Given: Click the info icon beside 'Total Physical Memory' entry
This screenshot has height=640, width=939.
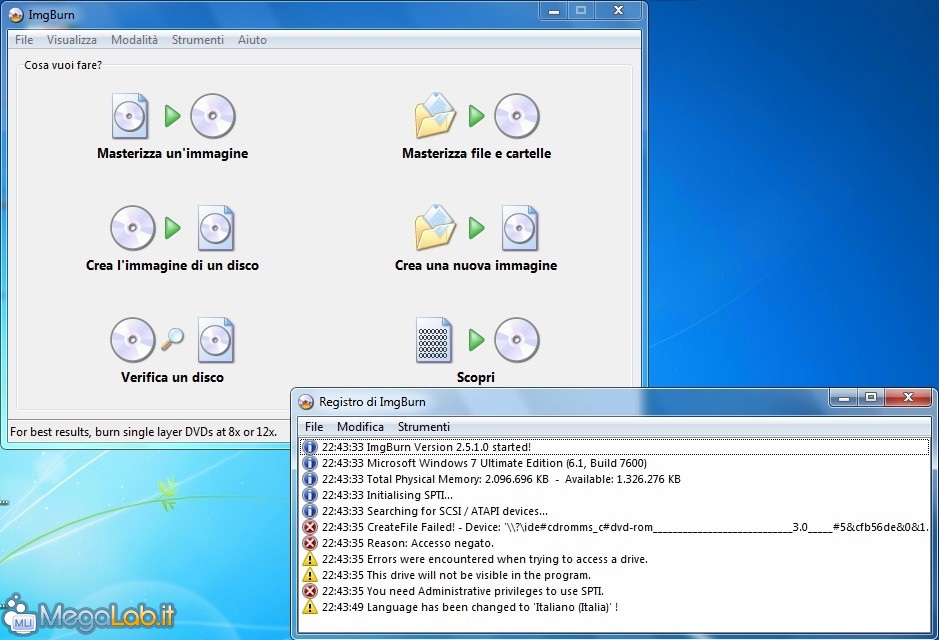Looking at the screenshot, I should (310, 479).
